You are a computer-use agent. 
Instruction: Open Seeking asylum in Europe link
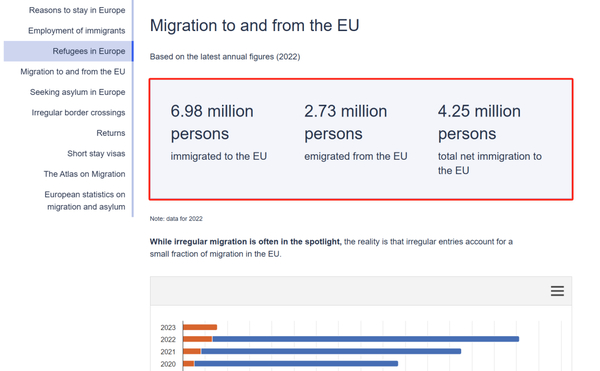point(78,92)
